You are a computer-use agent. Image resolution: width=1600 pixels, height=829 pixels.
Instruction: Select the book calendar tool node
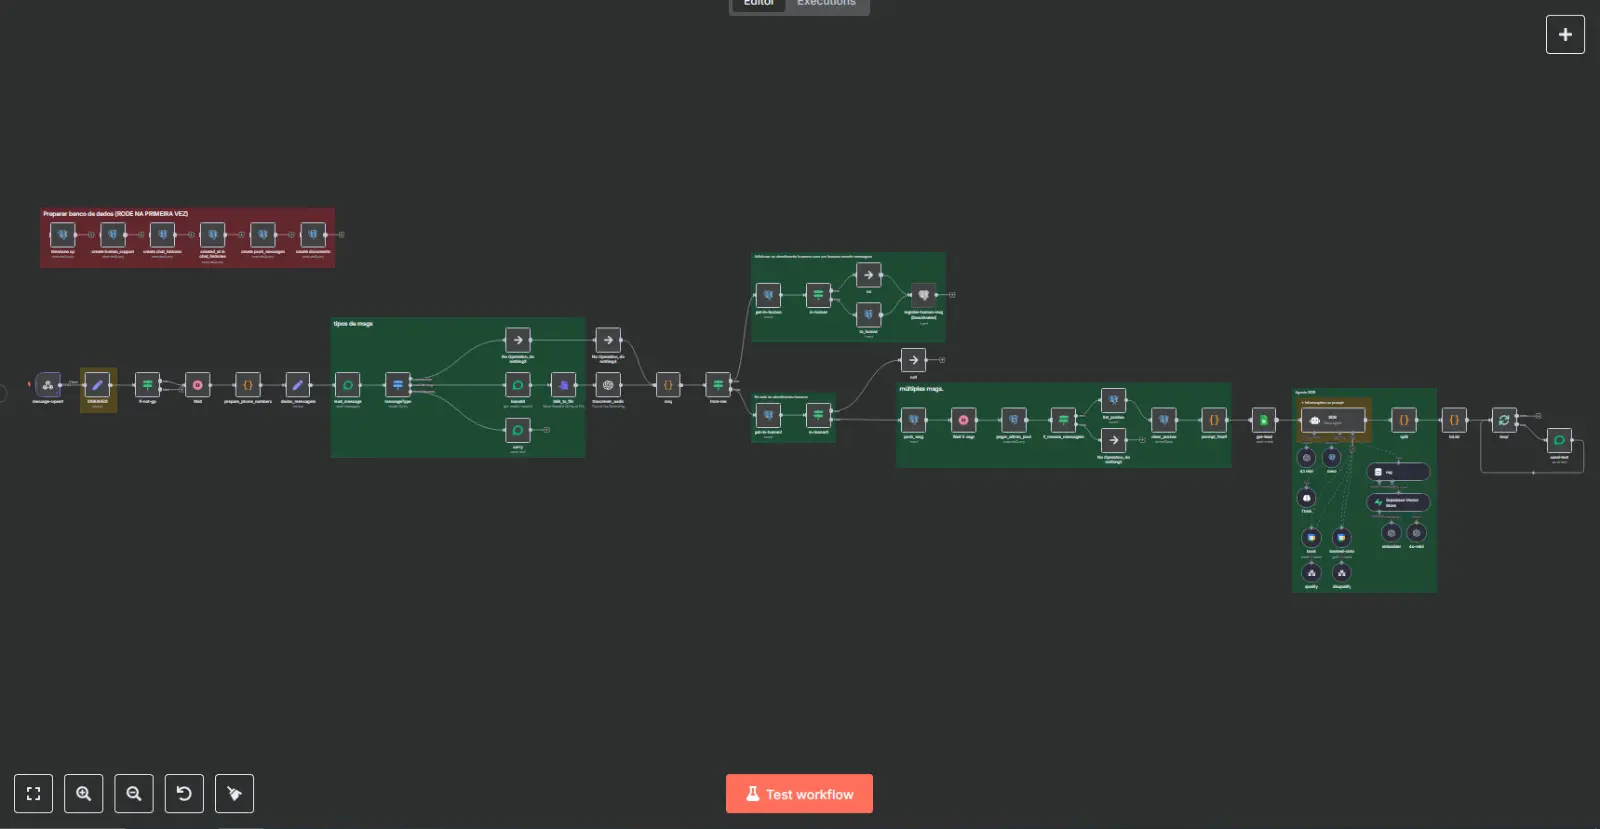tap(1311, 537)
